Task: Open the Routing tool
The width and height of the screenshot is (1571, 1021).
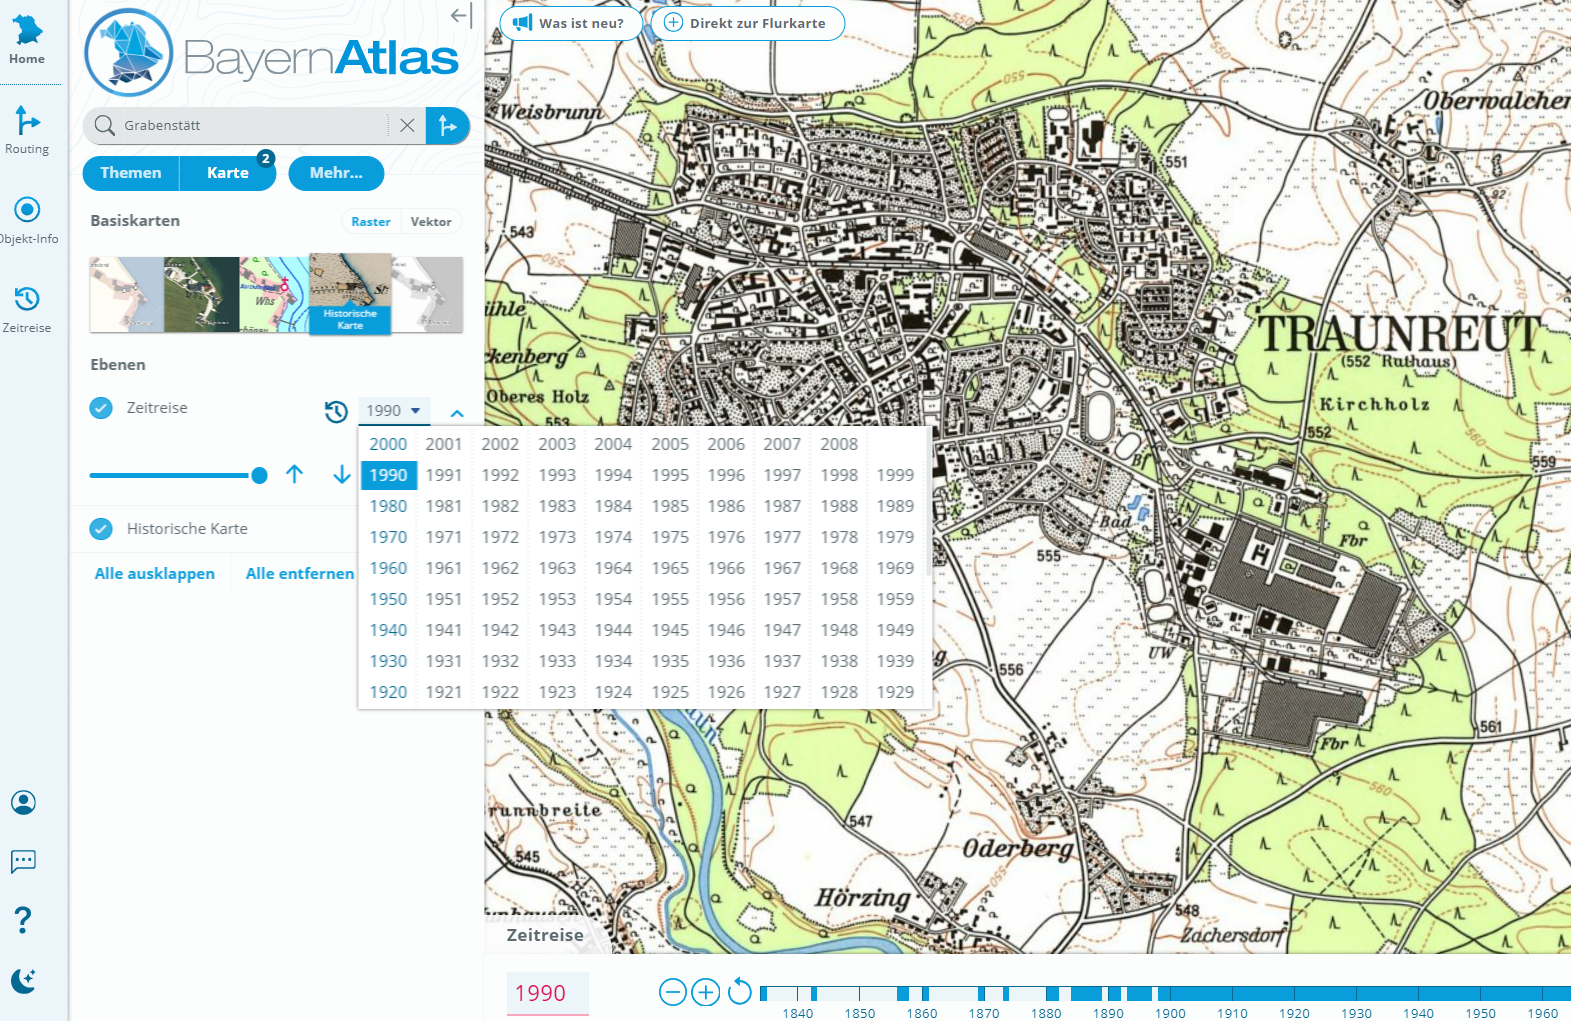Action: point(27,130)
